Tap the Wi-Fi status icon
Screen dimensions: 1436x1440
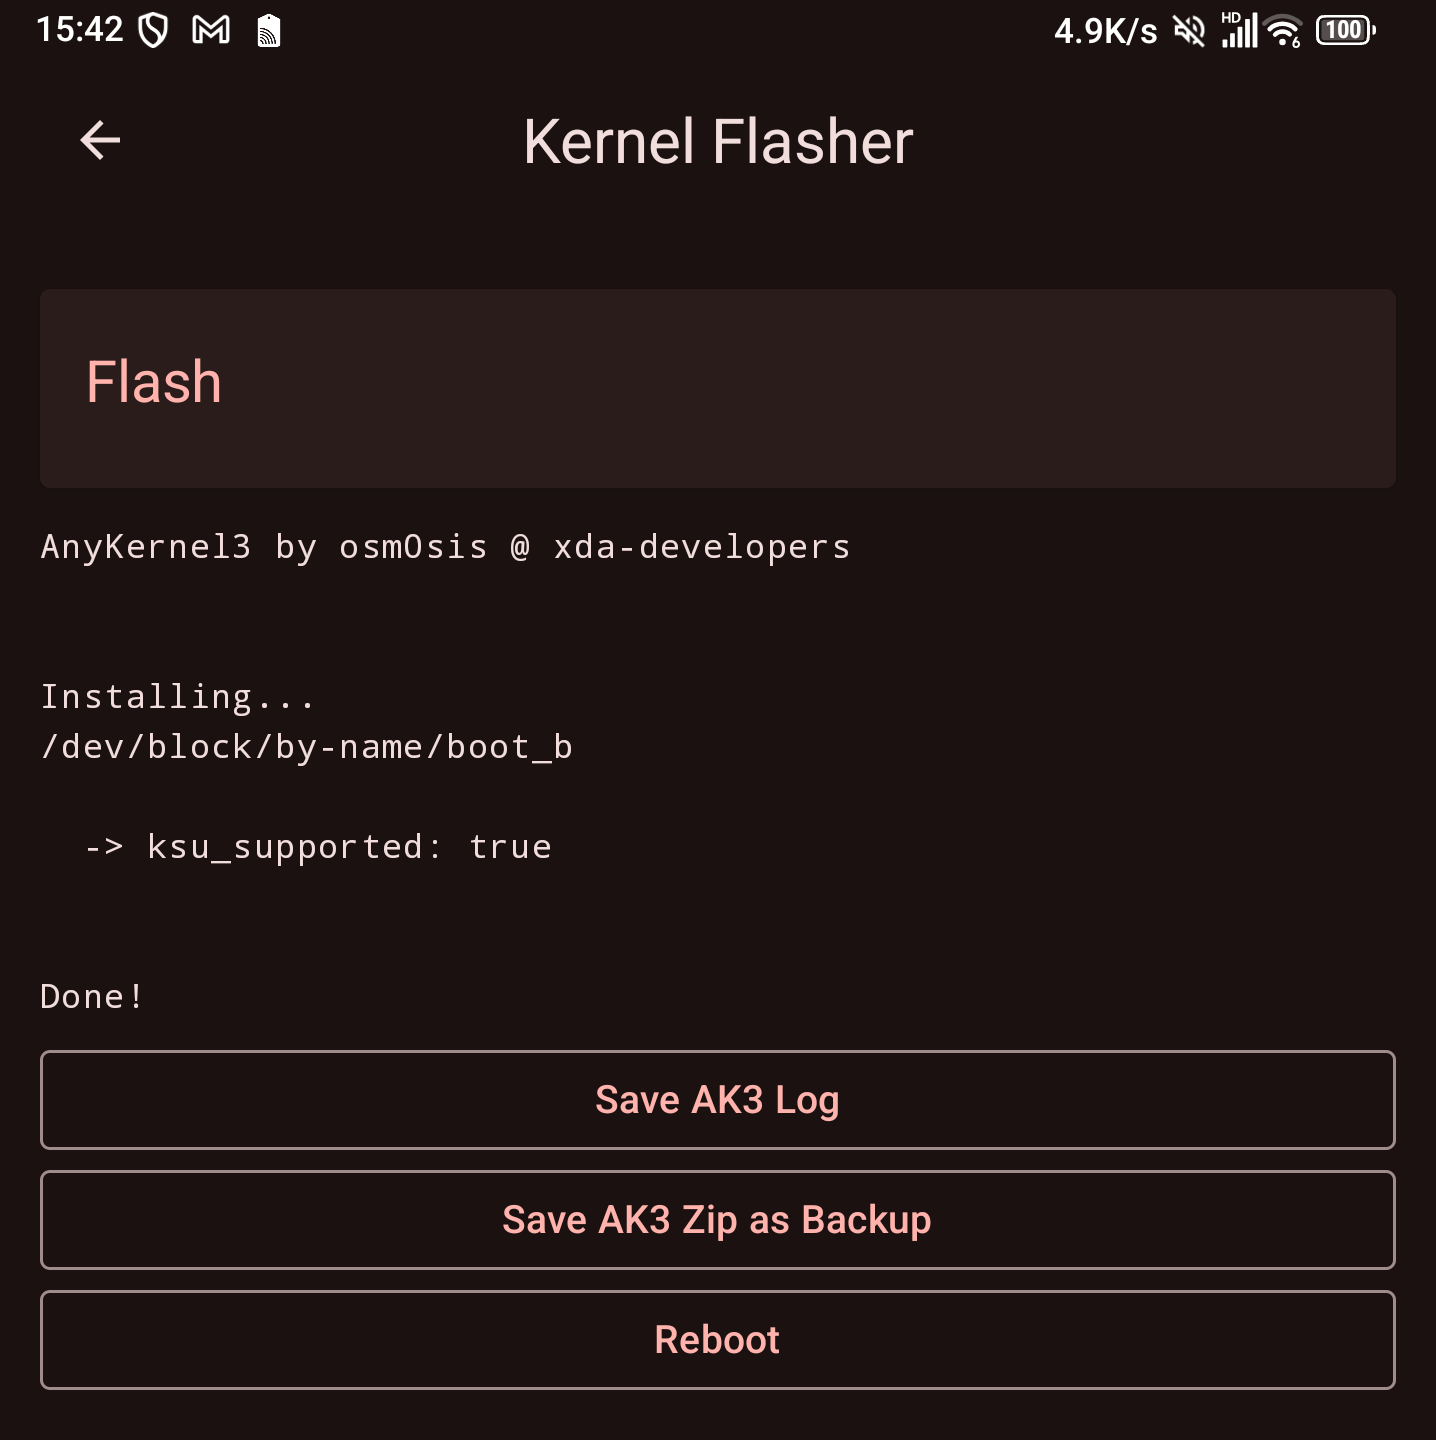1284,32
